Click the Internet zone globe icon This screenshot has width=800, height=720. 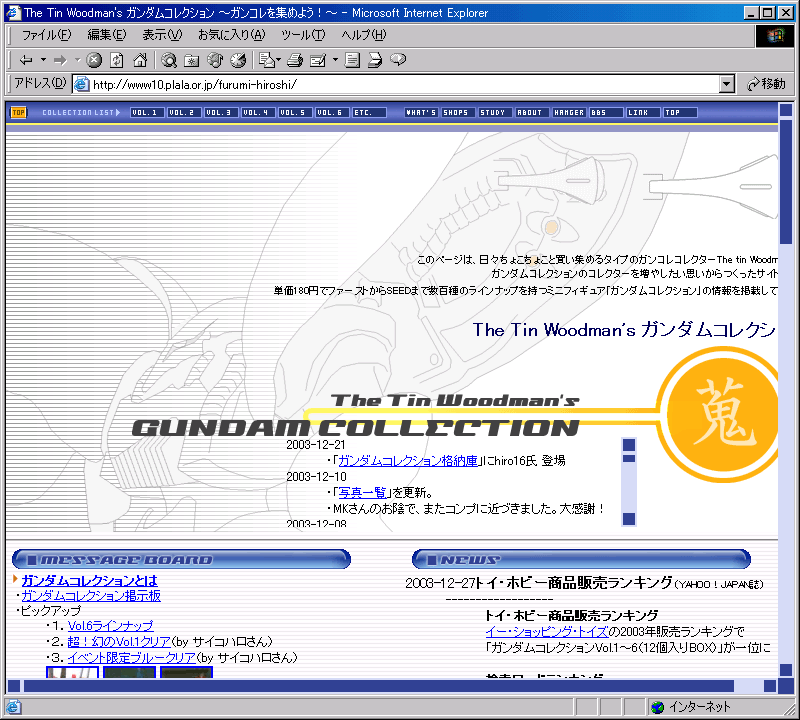click(x=658, y=707)
